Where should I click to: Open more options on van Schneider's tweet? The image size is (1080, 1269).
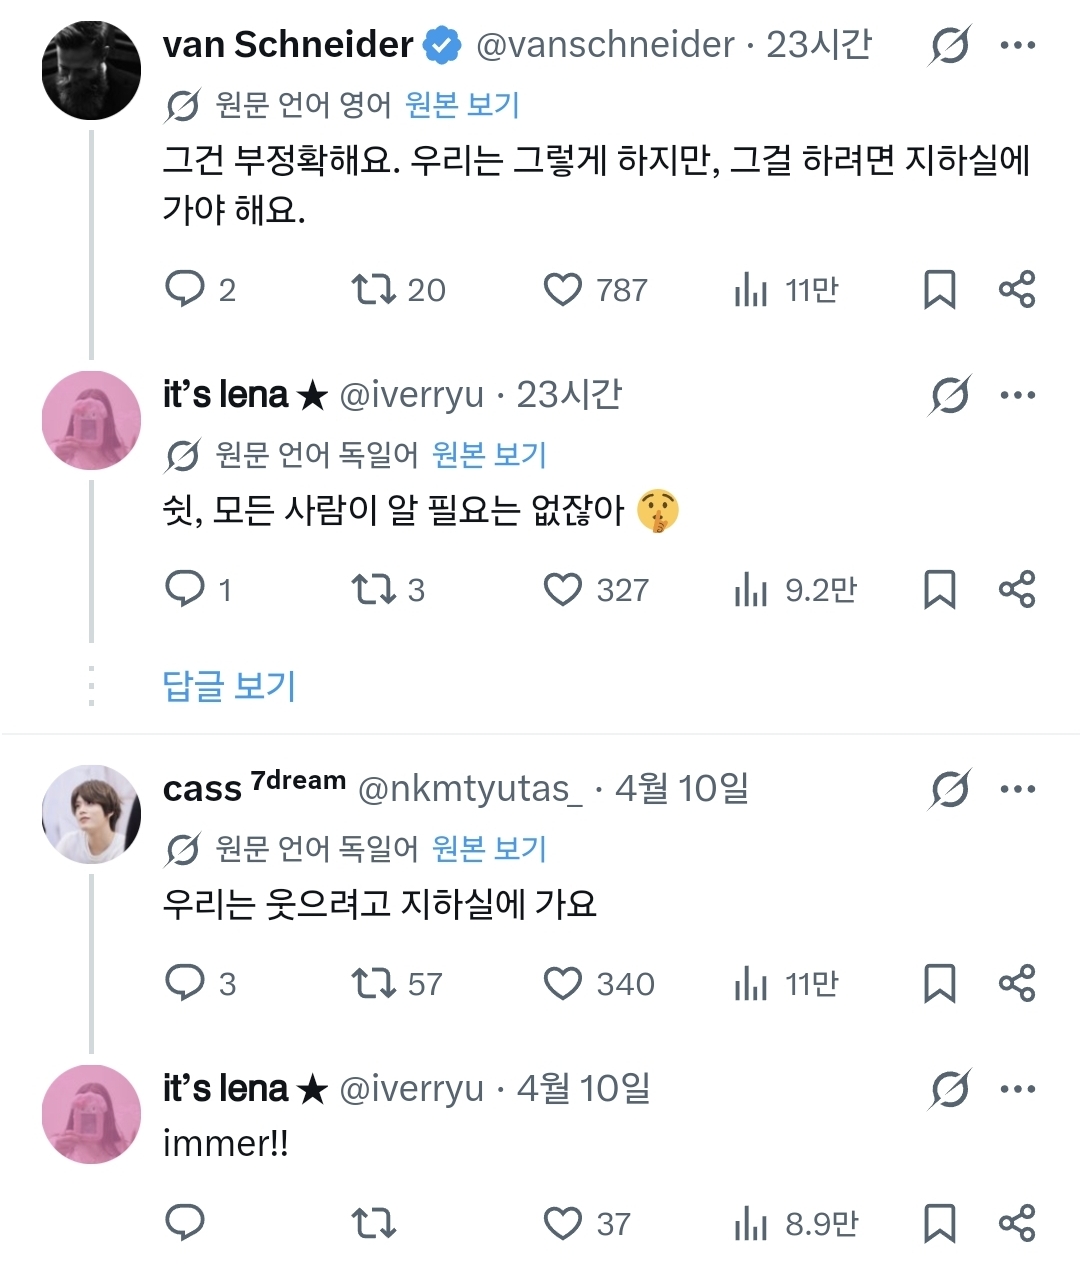coord(1018,45)
